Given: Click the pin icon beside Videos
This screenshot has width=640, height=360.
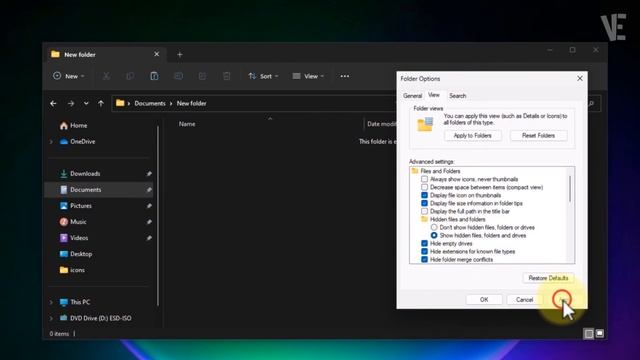Looking at the screenshot, I should pyautogui.click(x=149, y=238).
